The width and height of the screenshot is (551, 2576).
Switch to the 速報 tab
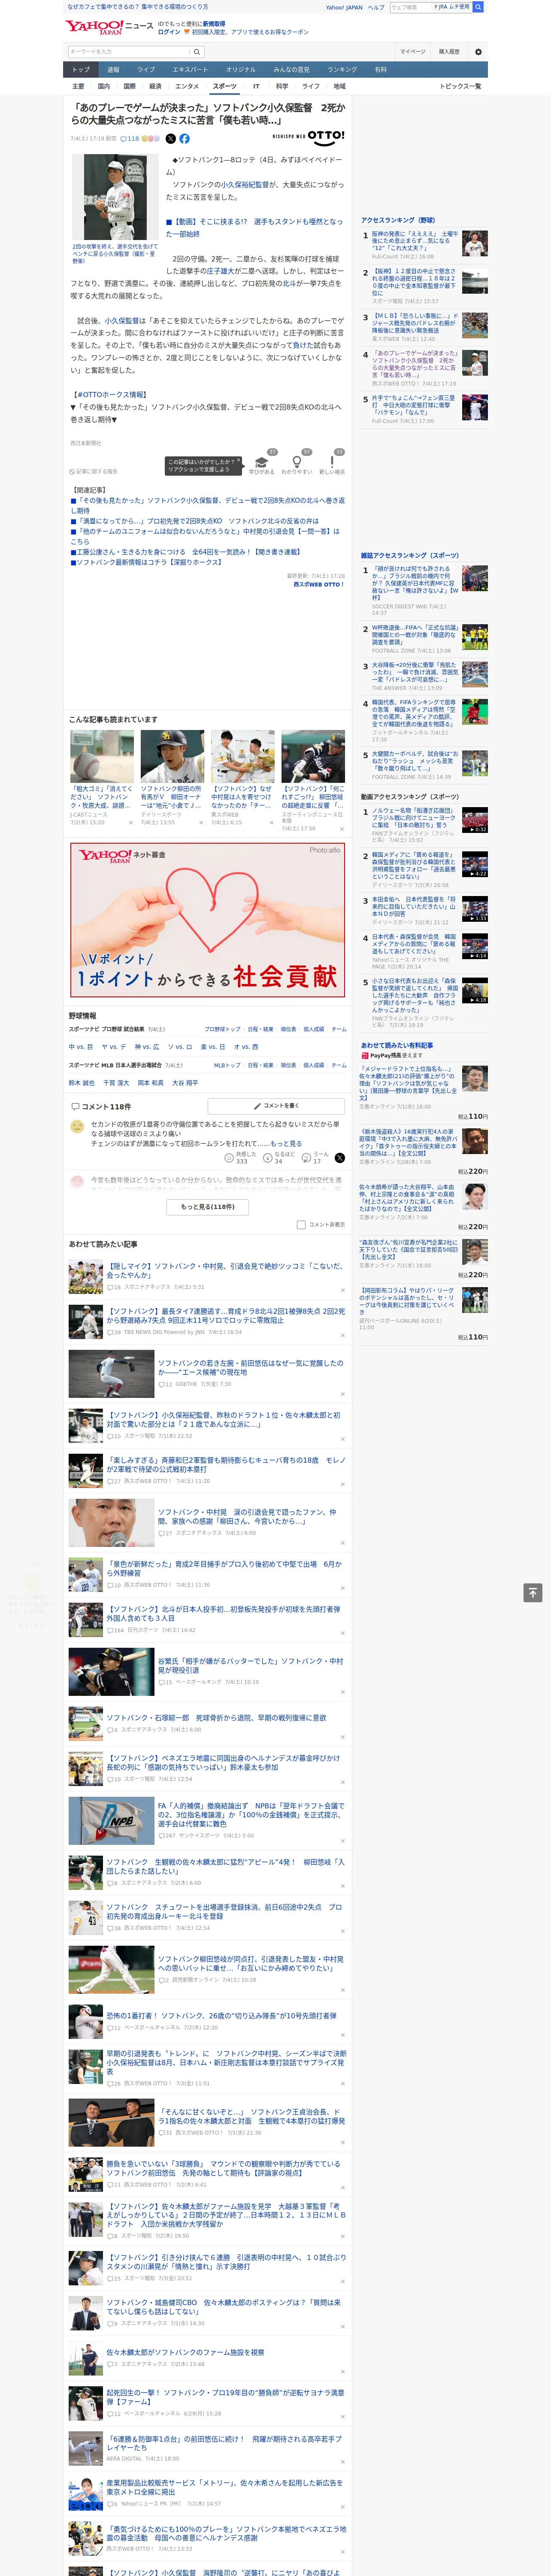pos(113,70)
